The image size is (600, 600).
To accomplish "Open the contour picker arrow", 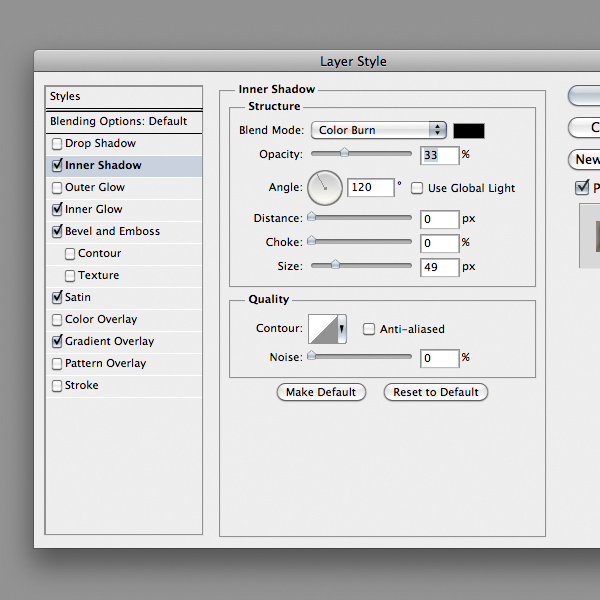I will 342,329.
